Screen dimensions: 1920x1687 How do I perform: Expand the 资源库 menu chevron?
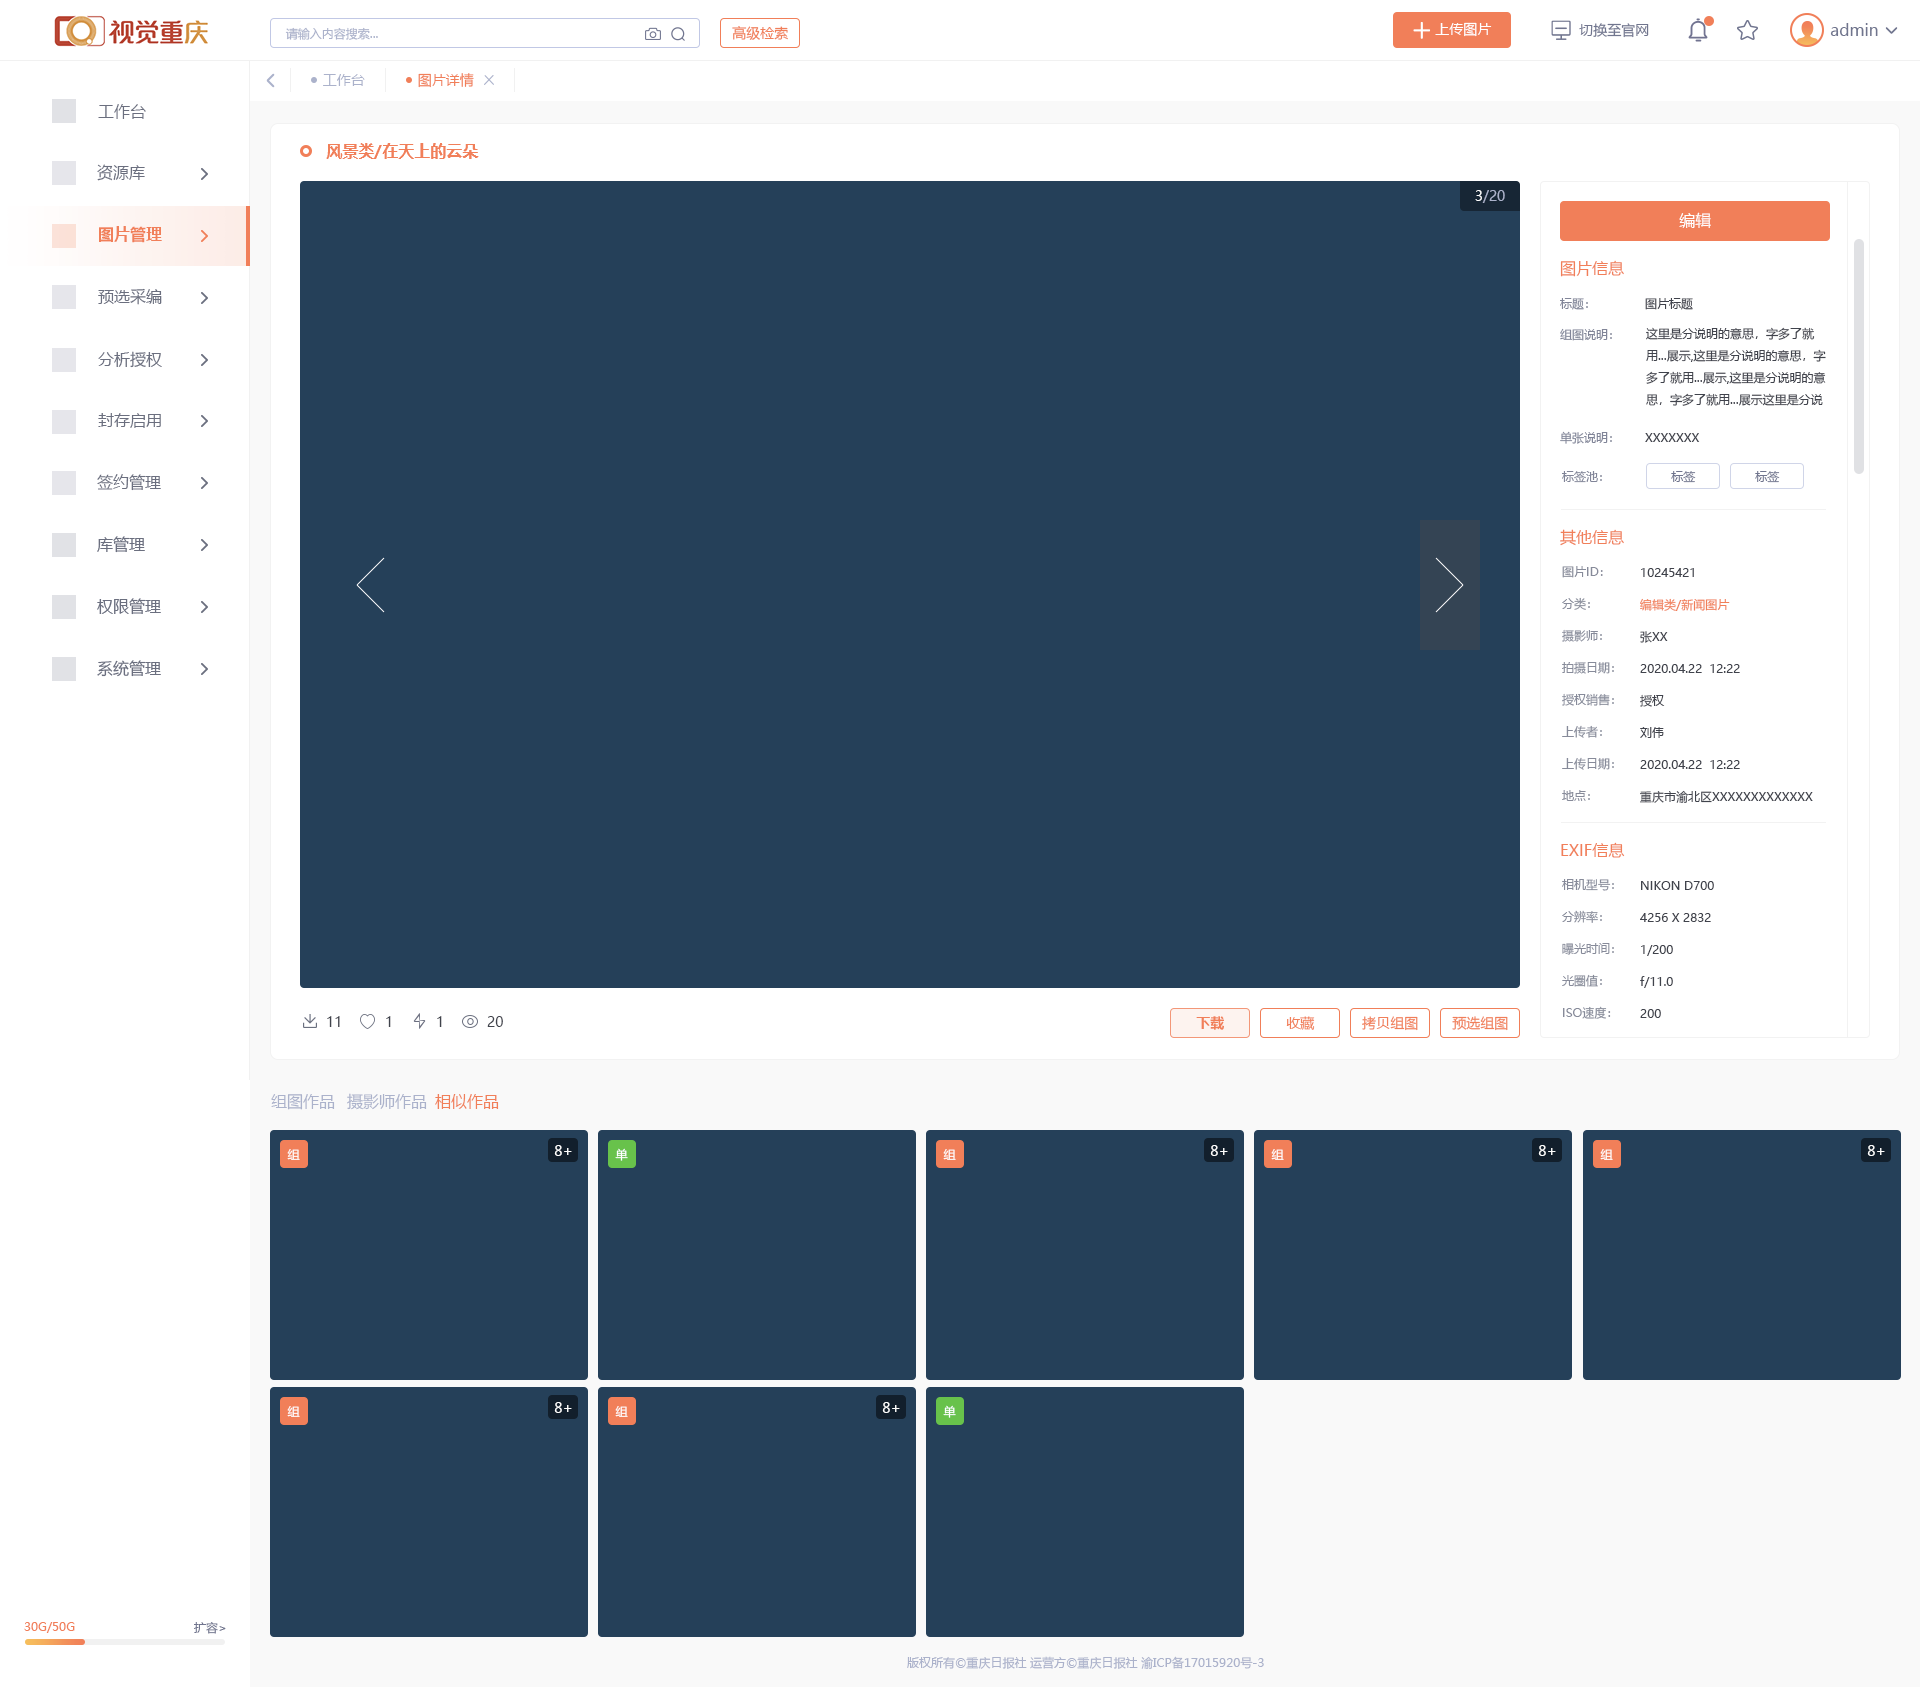point(204,174)
